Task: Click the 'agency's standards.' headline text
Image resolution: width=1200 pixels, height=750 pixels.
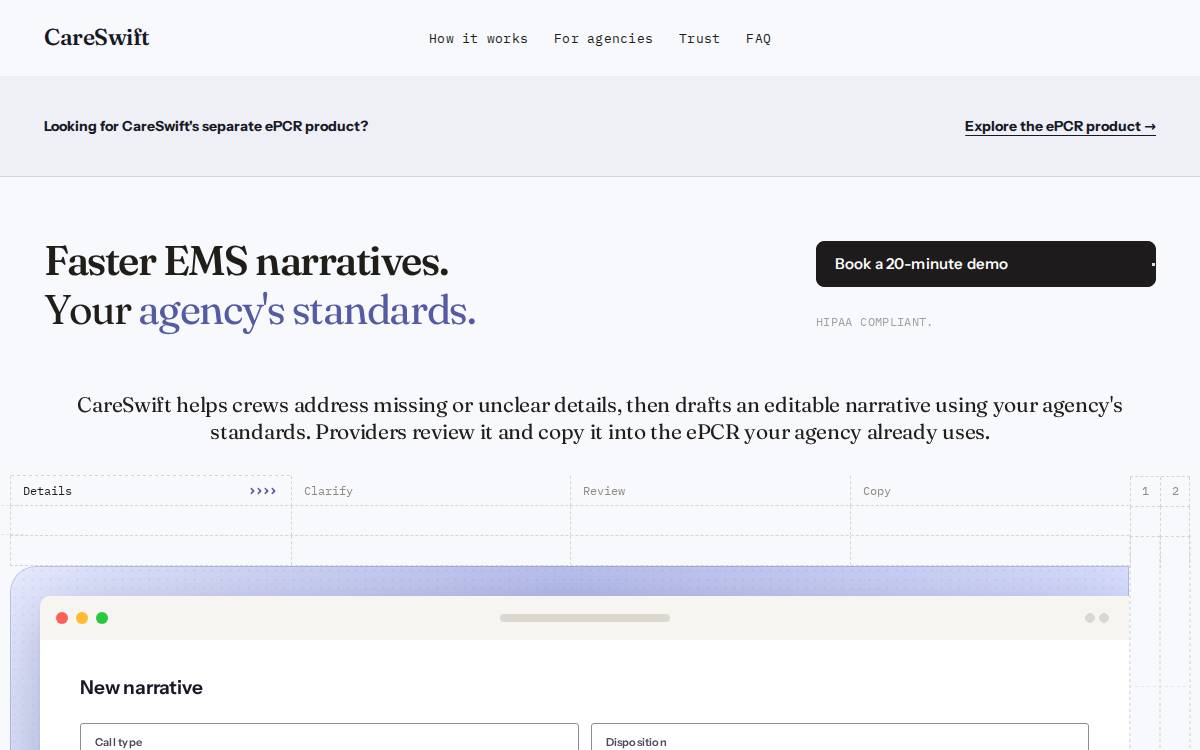Action: click(x=307, y=311)
